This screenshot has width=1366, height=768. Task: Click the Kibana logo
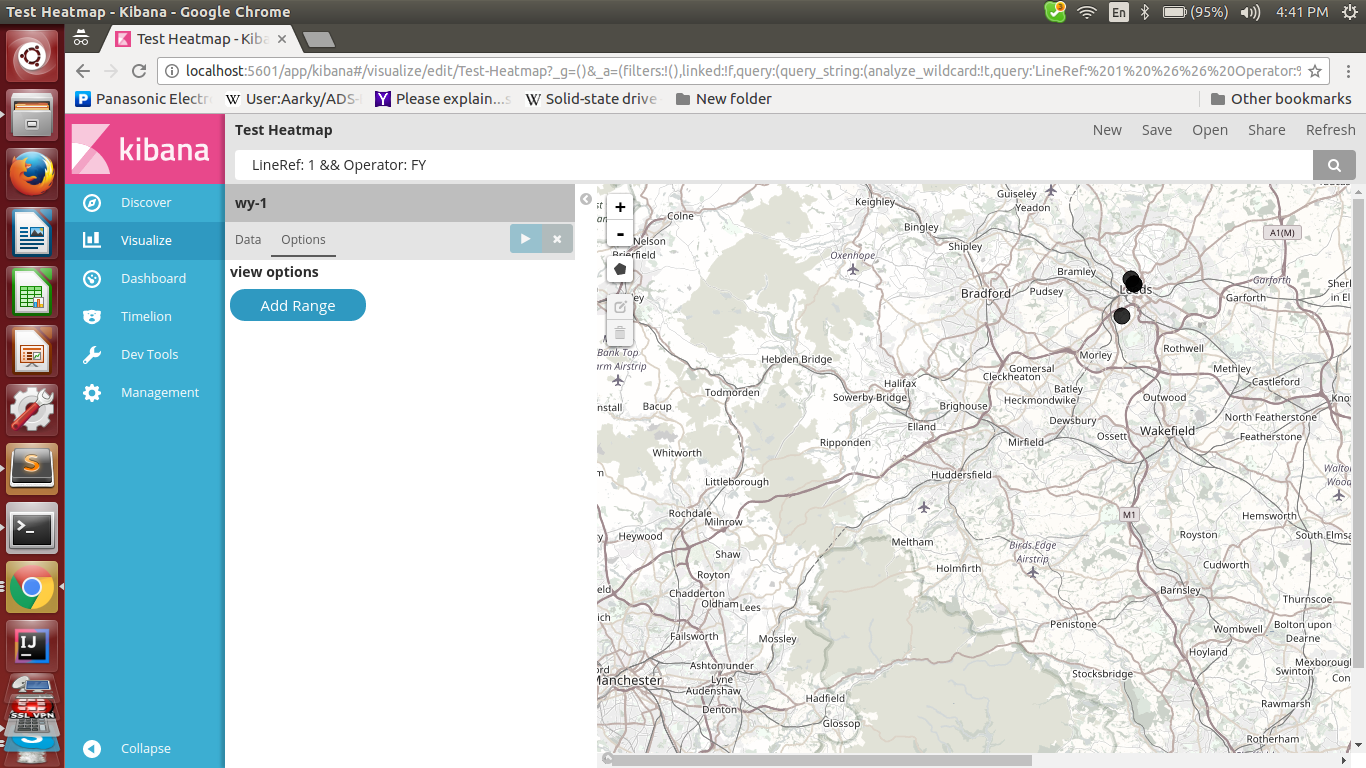pyautogui.click(x=145, y=149)
